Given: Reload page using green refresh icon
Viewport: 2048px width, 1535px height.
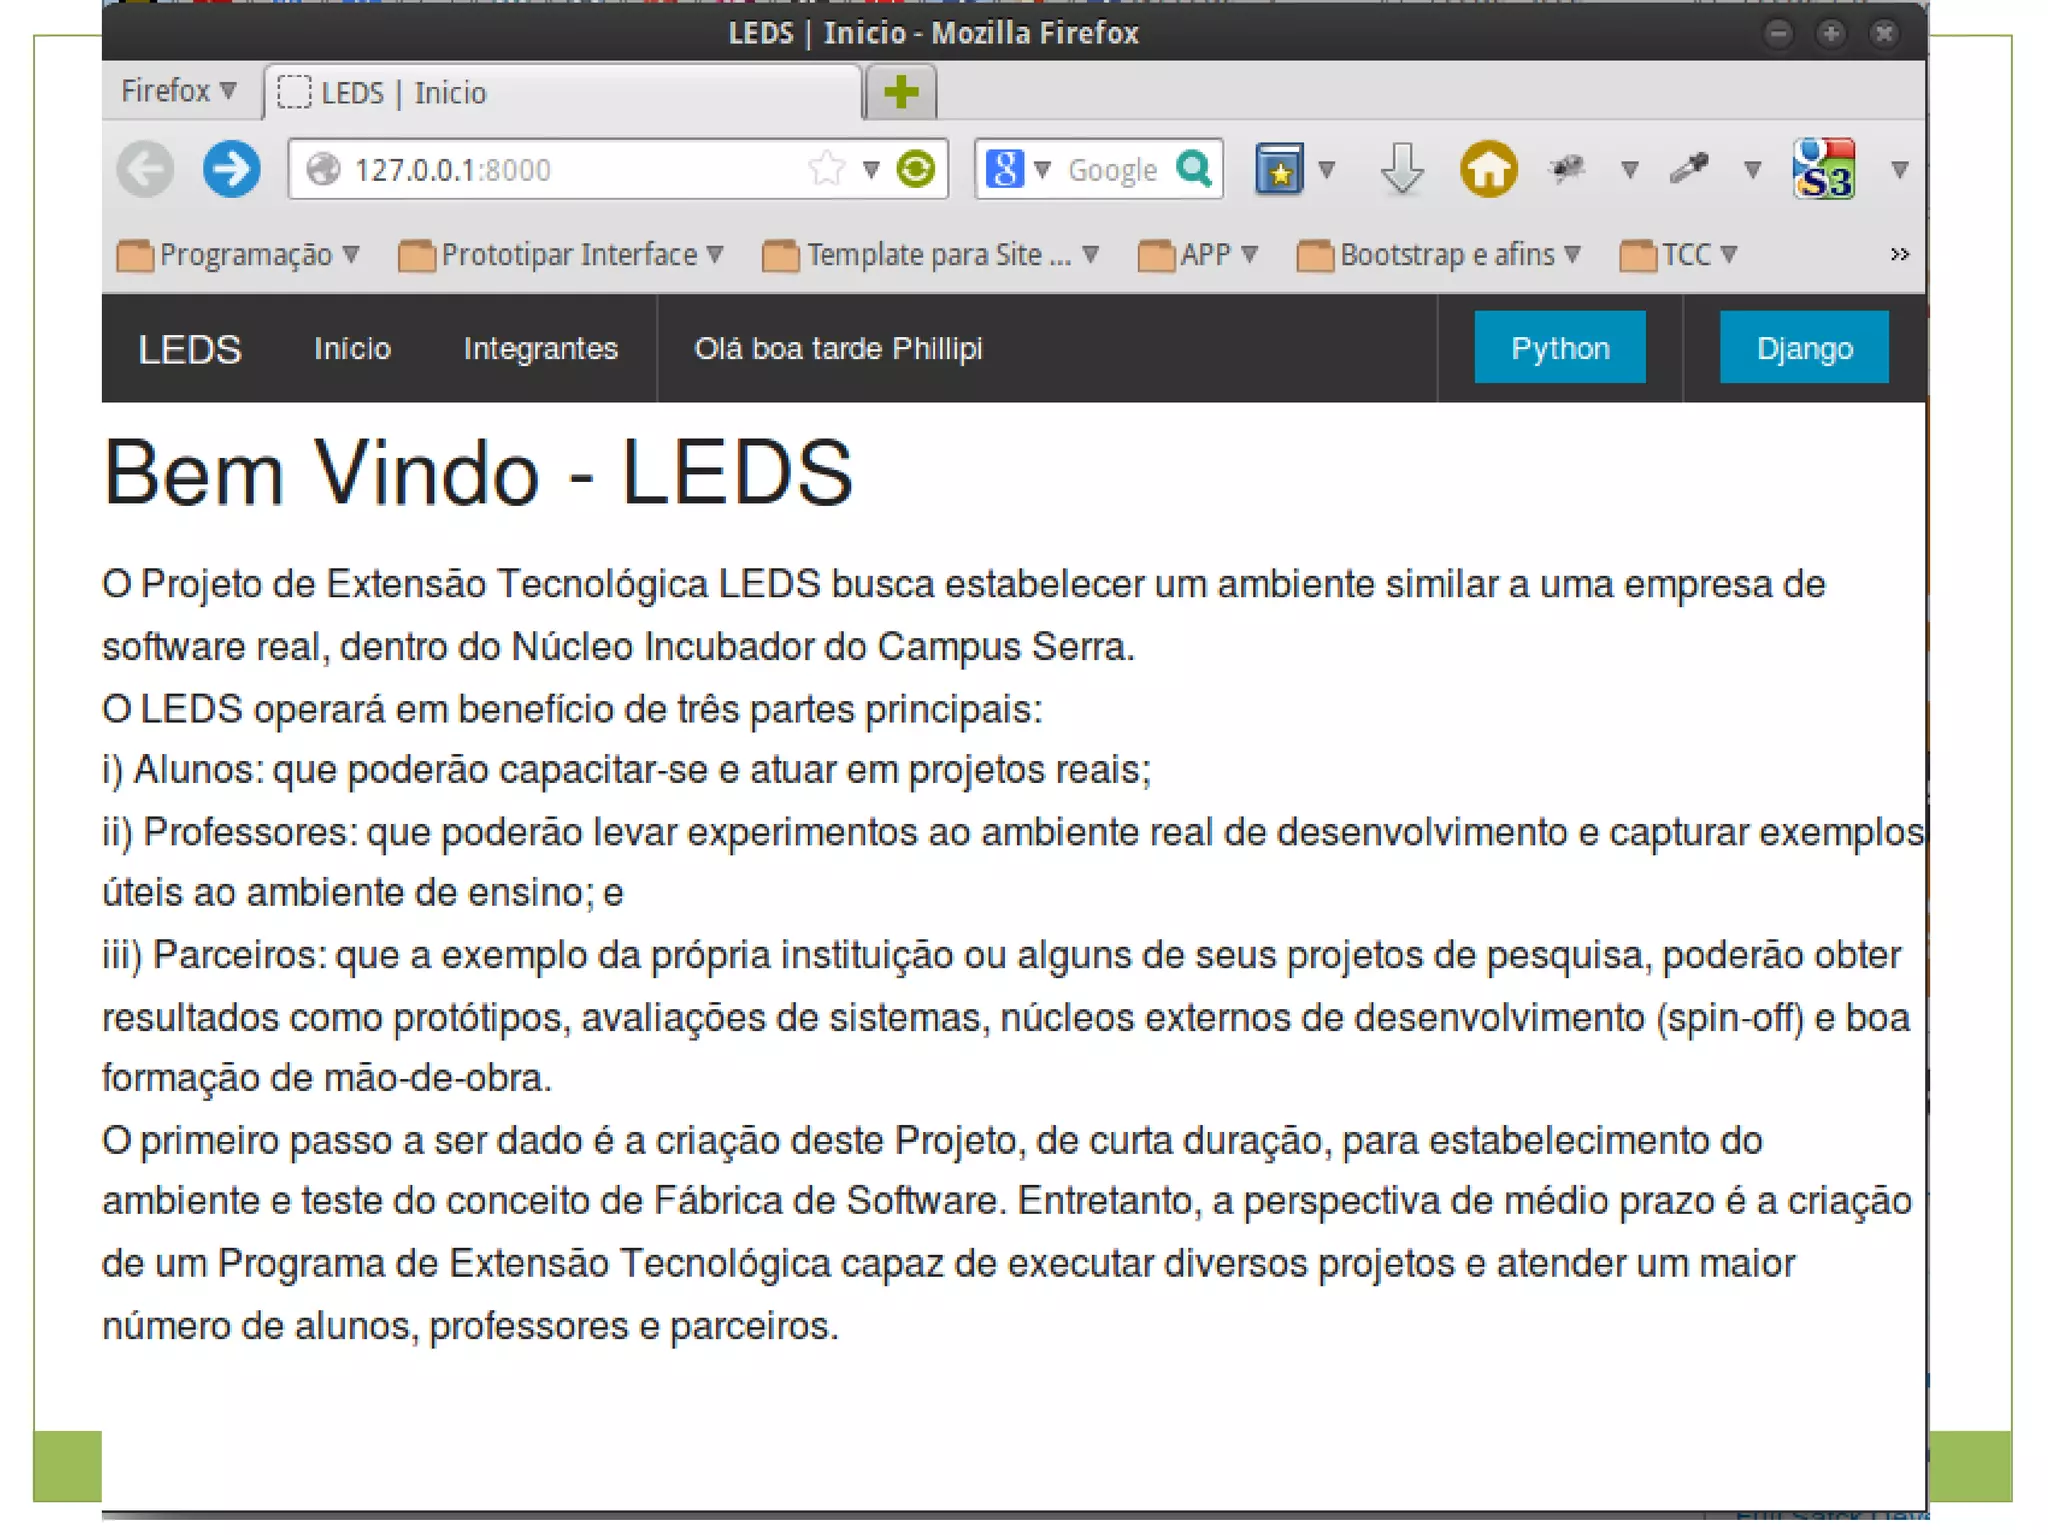Looking at the screenshot, I should pos(916,169).
